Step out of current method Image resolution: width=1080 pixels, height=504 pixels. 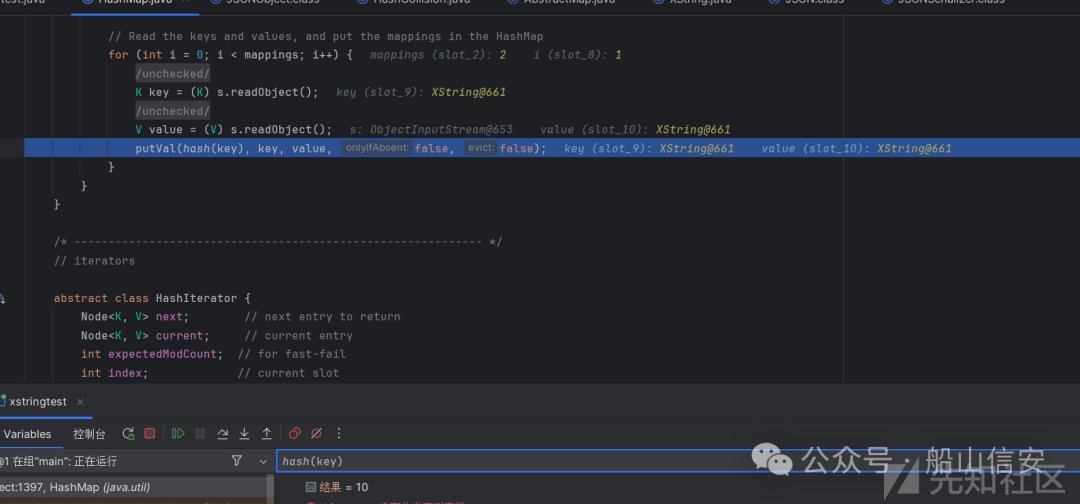tap(266, 434)
